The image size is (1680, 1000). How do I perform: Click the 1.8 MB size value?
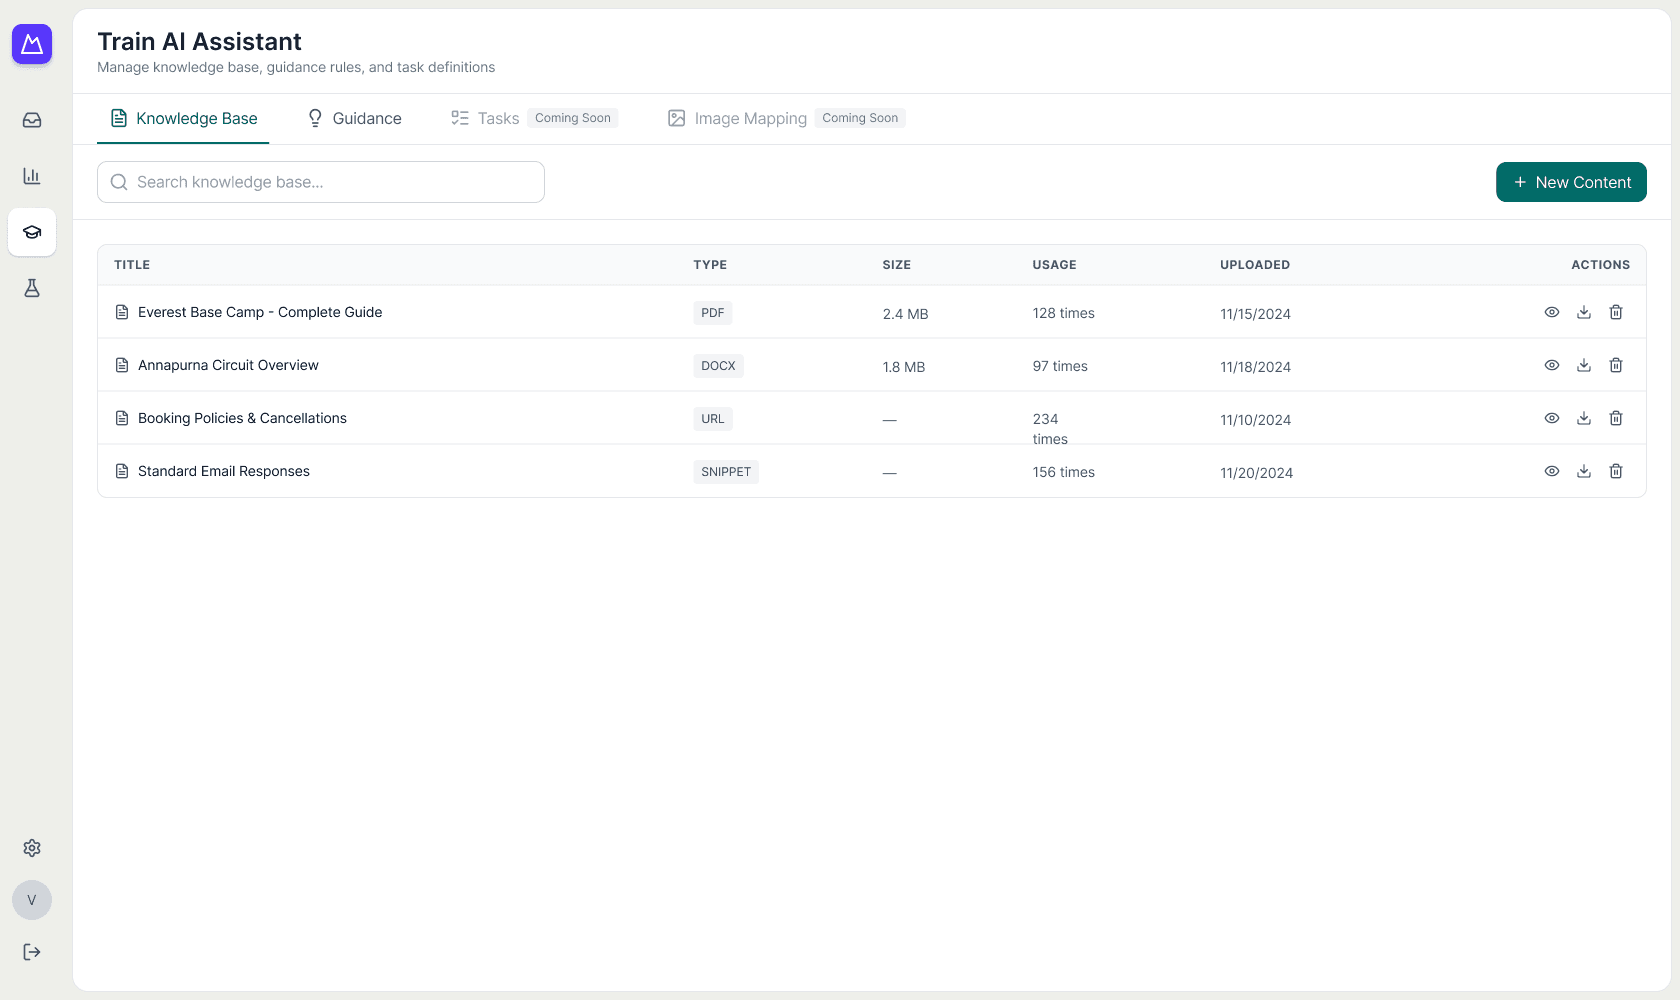[903, 367]
